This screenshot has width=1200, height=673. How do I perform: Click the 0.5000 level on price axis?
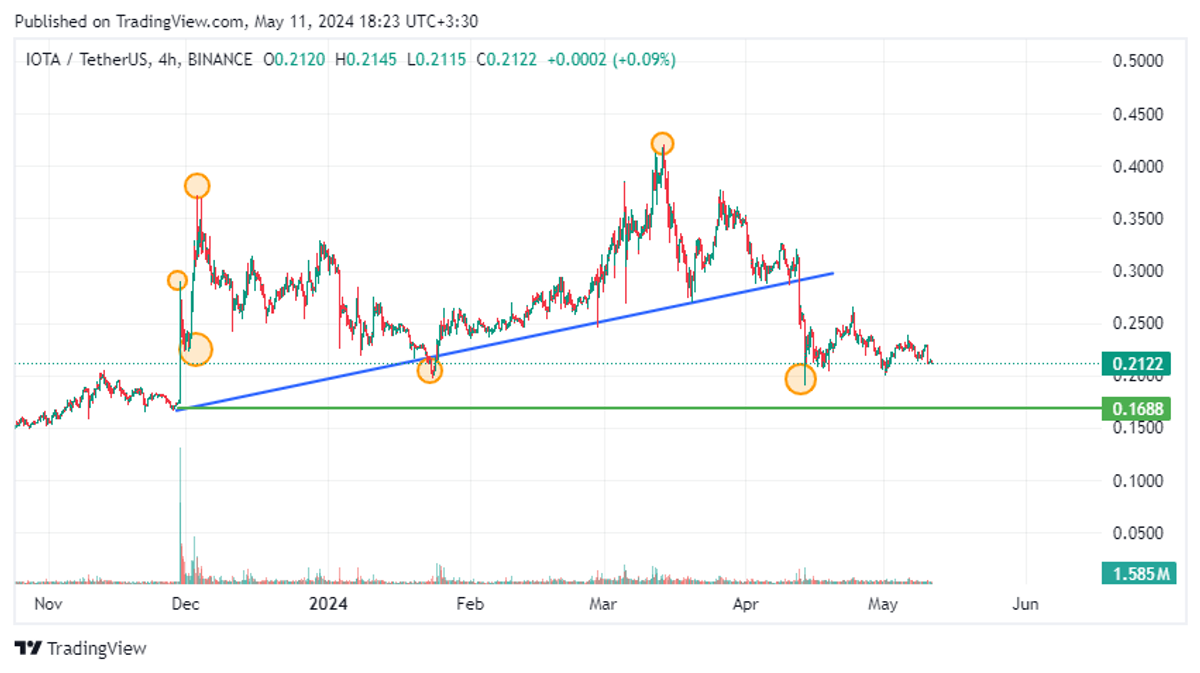(x=1138, y=61)
